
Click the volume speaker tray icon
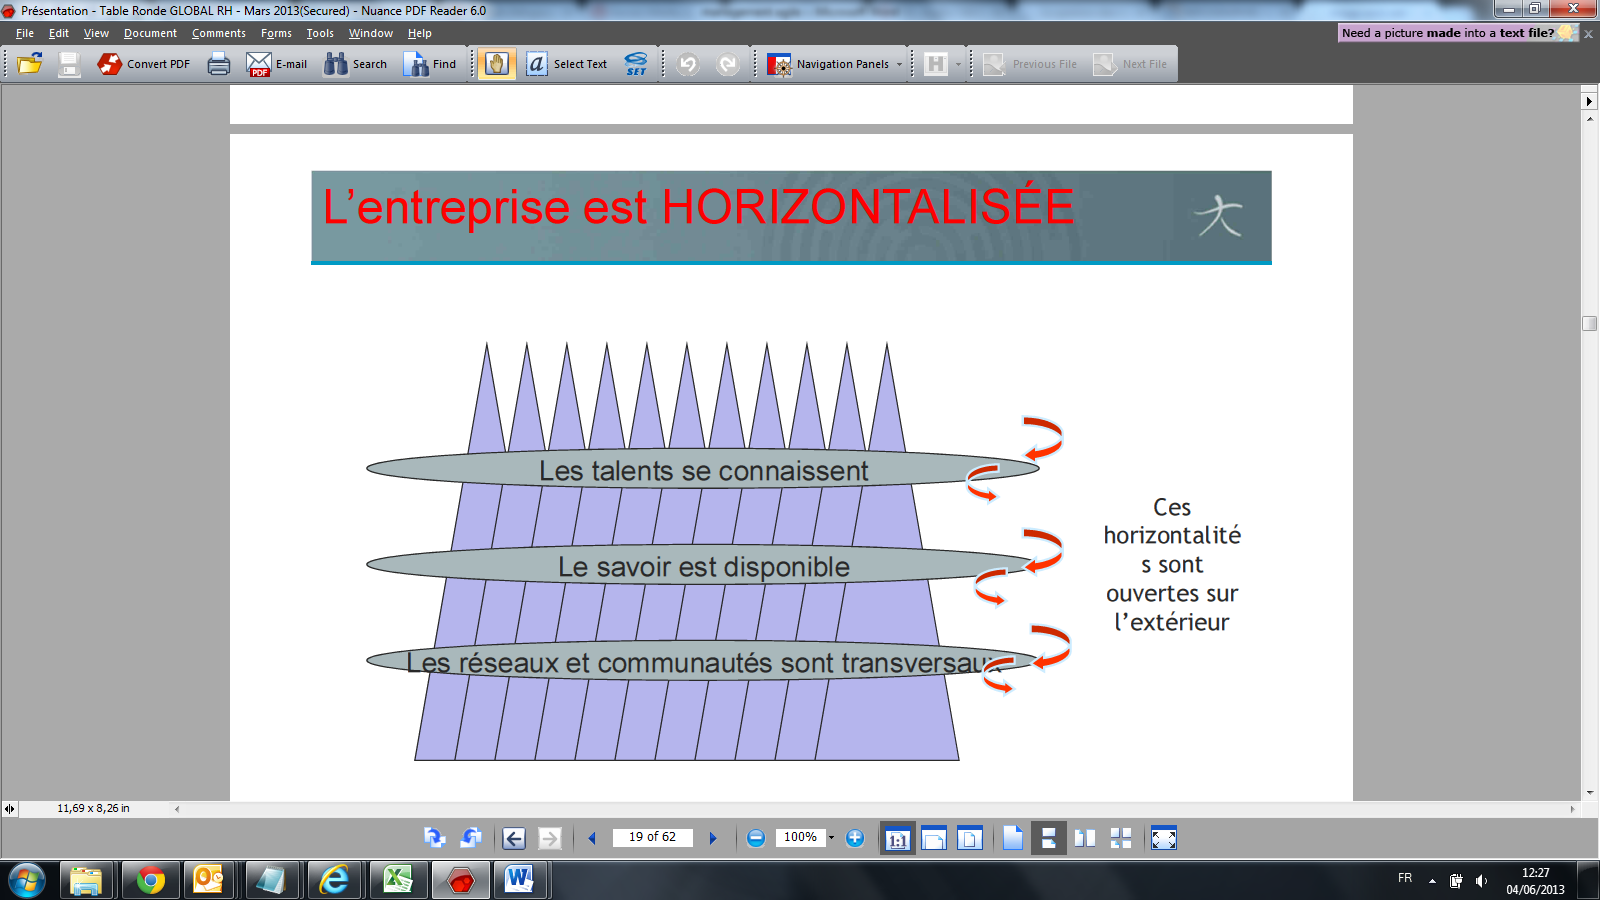[x=1481, y=881]
